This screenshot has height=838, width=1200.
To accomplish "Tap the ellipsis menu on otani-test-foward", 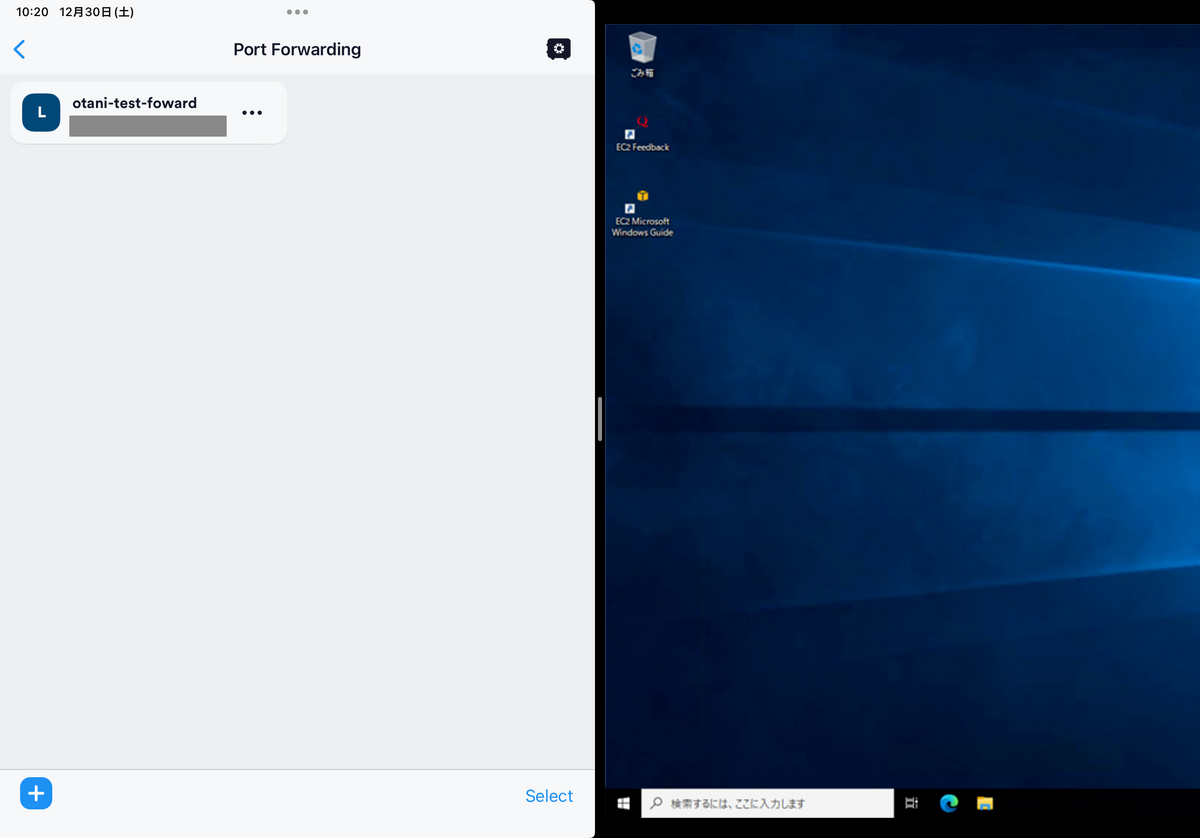I will (x=252, y=112).
